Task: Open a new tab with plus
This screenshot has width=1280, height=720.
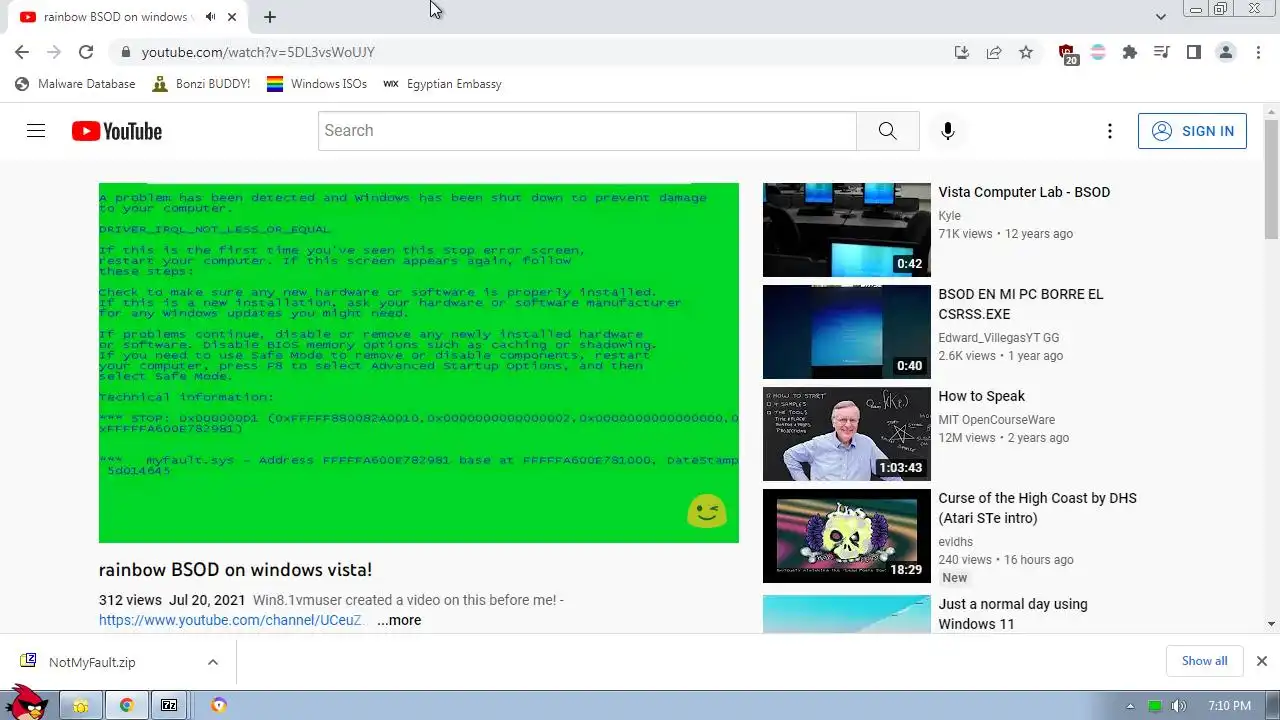Action: point(270,17)
